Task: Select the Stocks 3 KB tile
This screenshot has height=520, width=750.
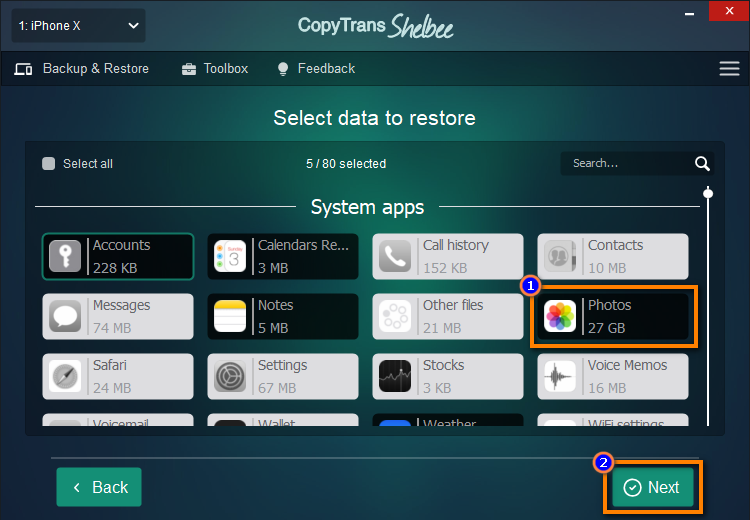Action: (x=448, y=376)
